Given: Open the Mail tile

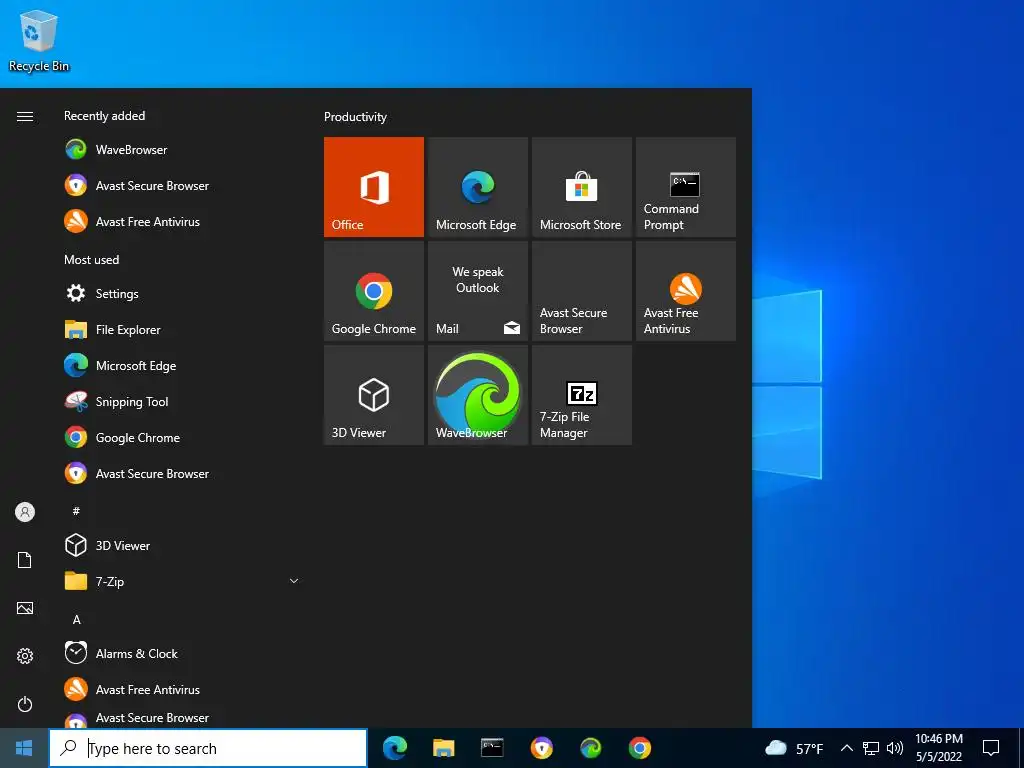Looking at the screenshot, I should pyautogui.click(x=477, y=291).
